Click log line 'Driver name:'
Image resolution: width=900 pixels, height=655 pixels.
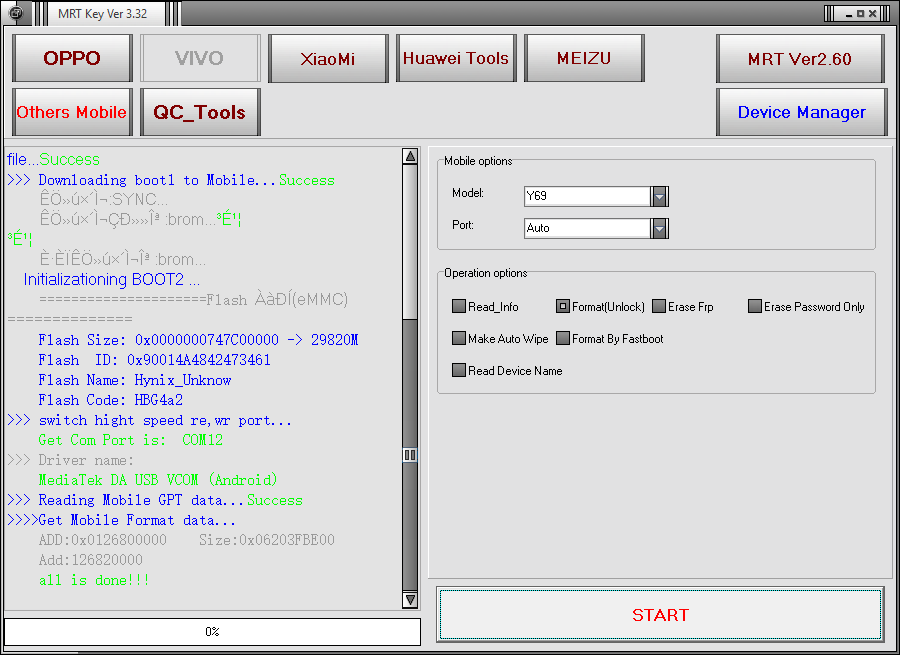pyautogui.click(x=71, y=460)
